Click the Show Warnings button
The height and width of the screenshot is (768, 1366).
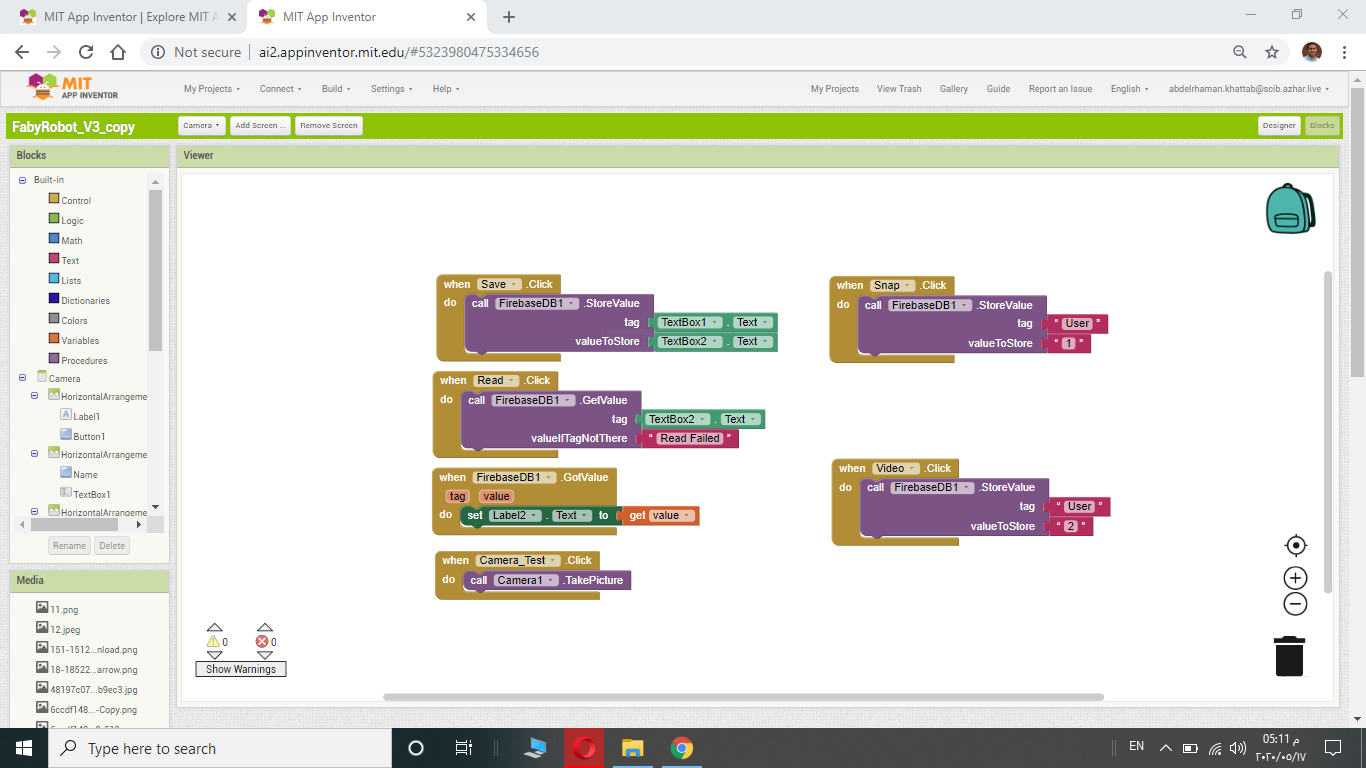click(241, 669)
